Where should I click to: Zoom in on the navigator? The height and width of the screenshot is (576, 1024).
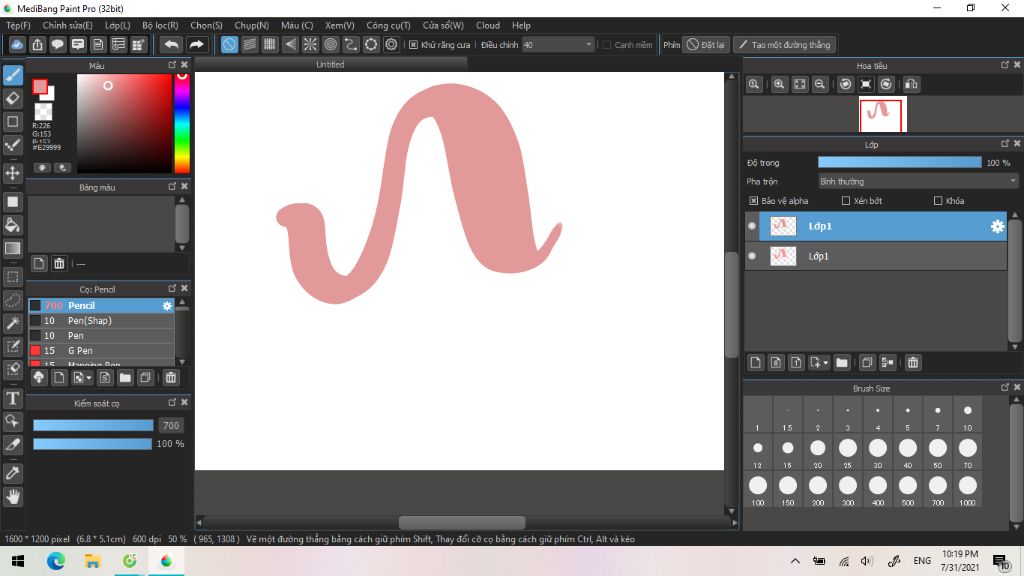779,84
